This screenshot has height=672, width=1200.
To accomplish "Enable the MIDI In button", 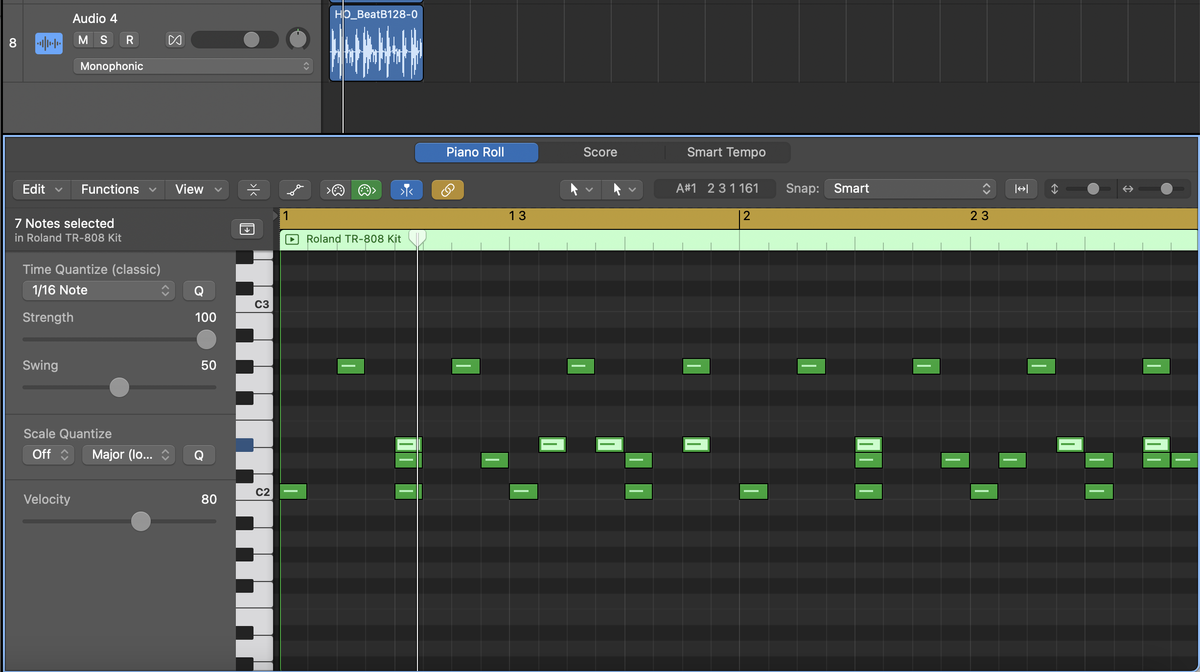I will (x=336, y=189).
